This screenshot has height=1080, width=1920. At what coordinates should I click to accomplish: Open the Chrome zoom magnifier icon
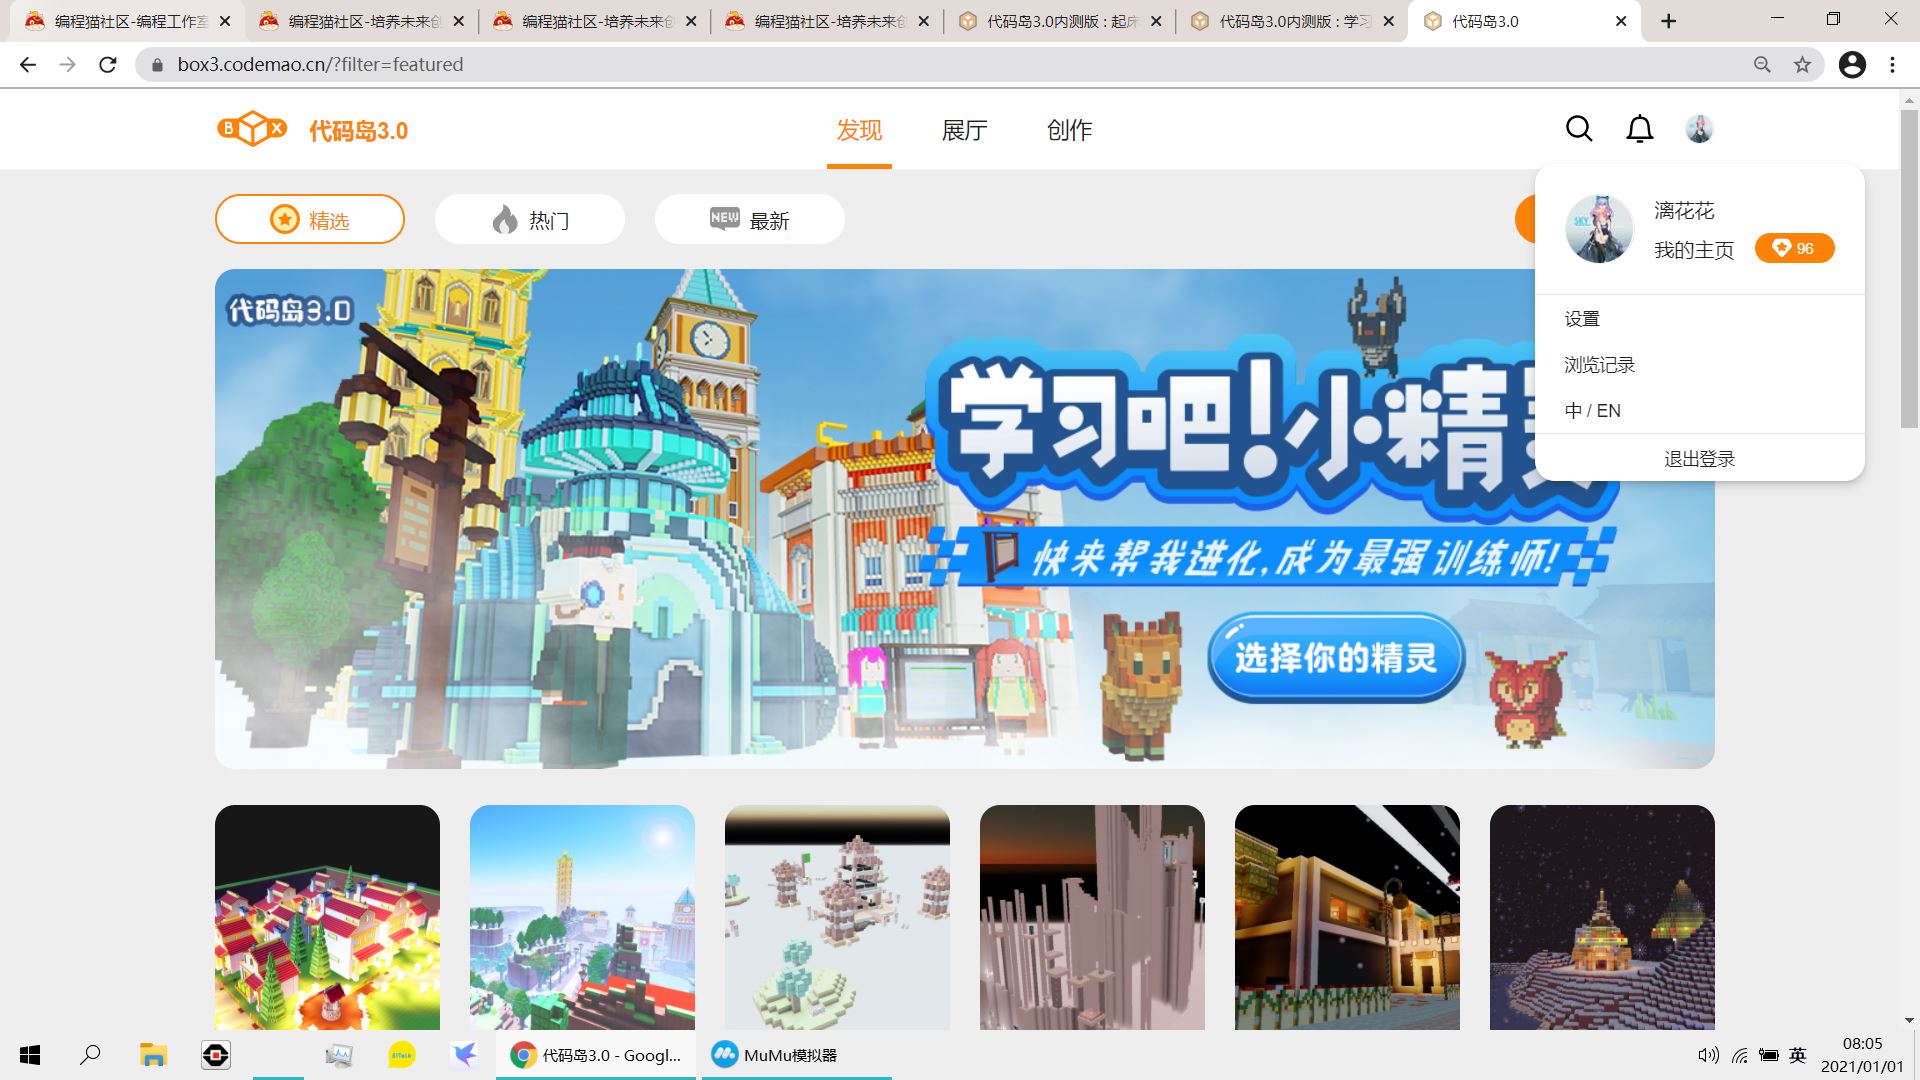point(1762,64)
